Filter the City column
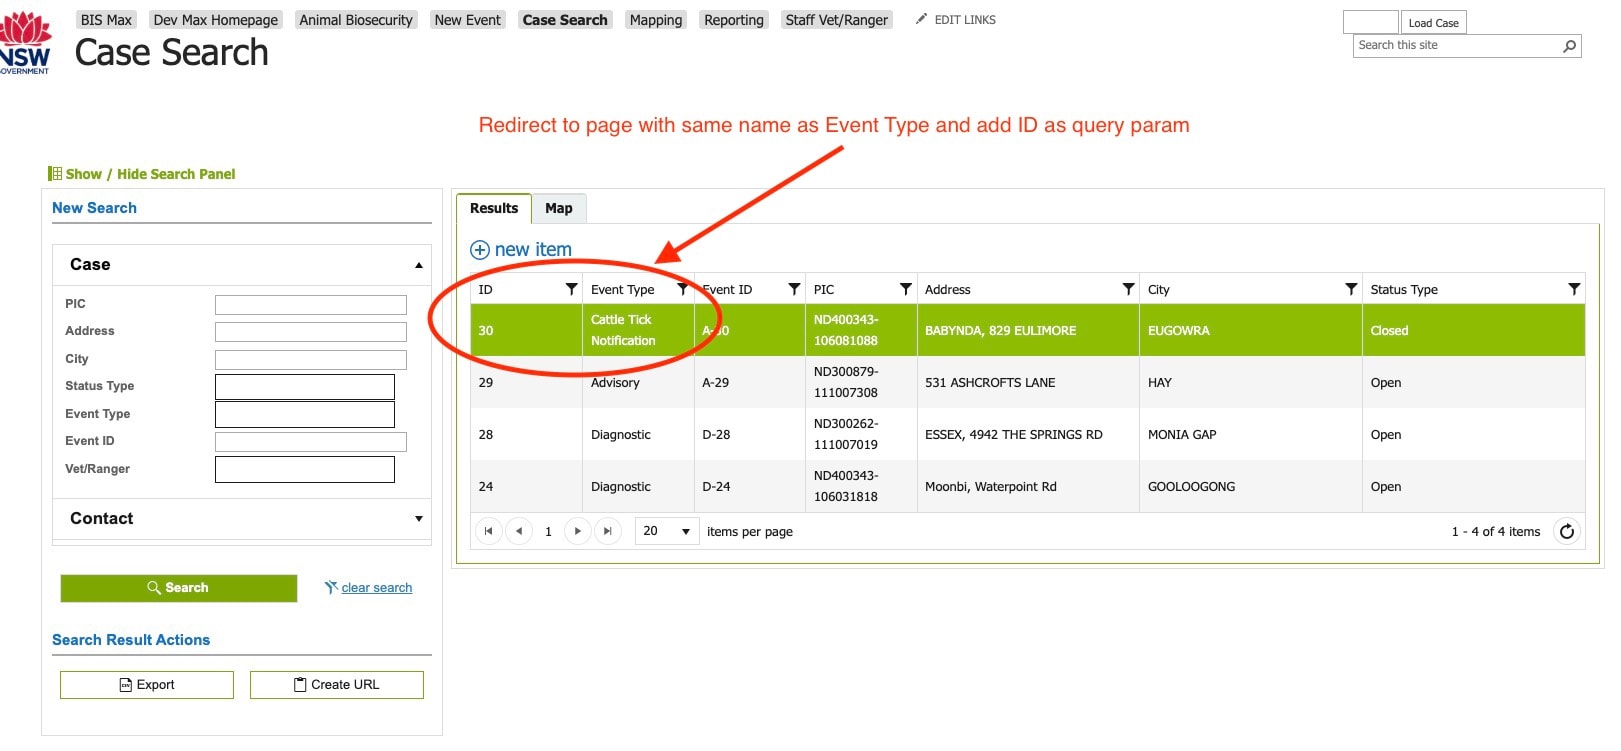The width and height of the screenshot is (1621, 751). [x=1351, y=289]
